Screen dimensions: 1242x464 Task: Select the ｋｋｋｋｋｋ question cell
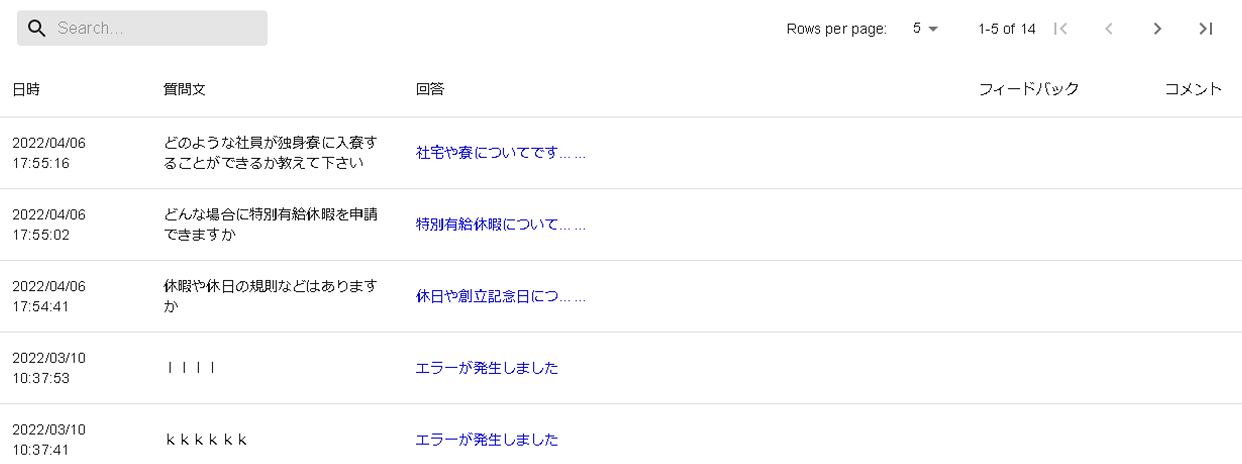tap(206, 440)
